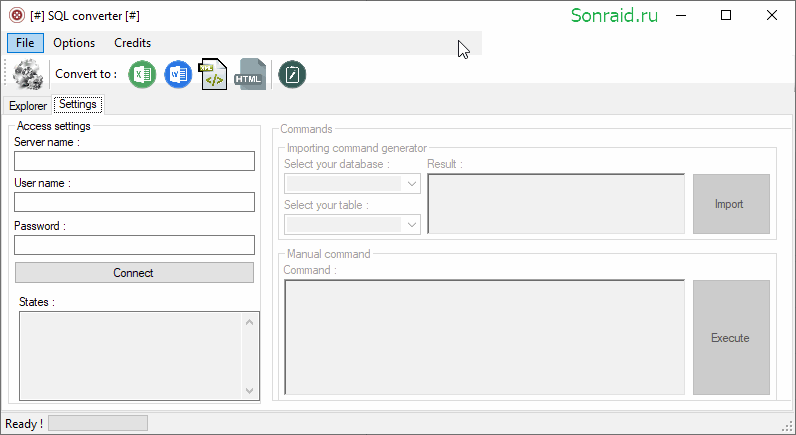Click the Connect button
Viewport: 796px width, 435px height.
click(134, 273)
